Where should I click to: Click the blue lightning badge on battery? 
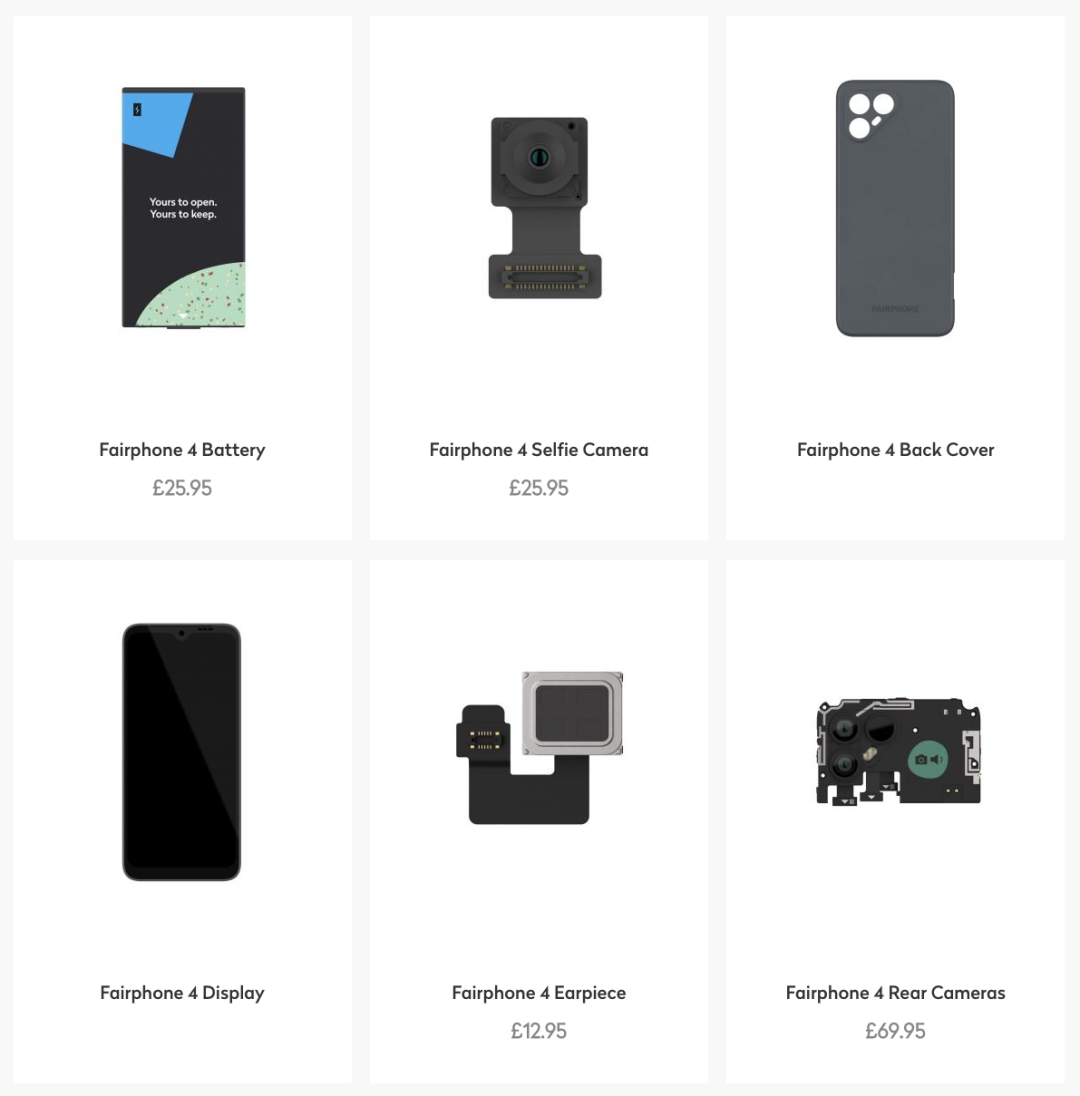(138, 110)
